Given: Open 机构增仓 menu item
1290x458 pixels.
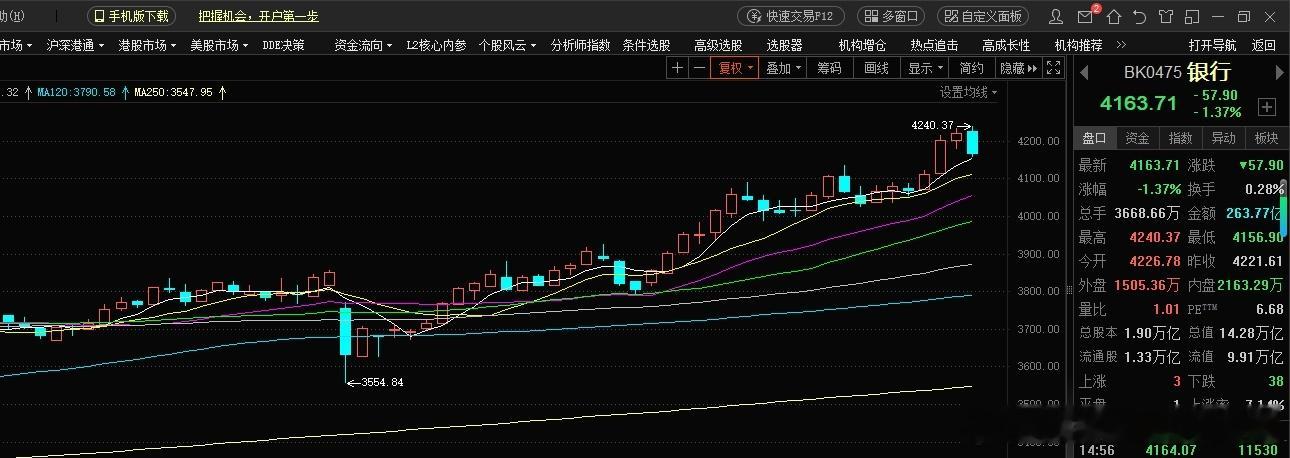Looking at the screenshot, I should click(x=862, y=45).
